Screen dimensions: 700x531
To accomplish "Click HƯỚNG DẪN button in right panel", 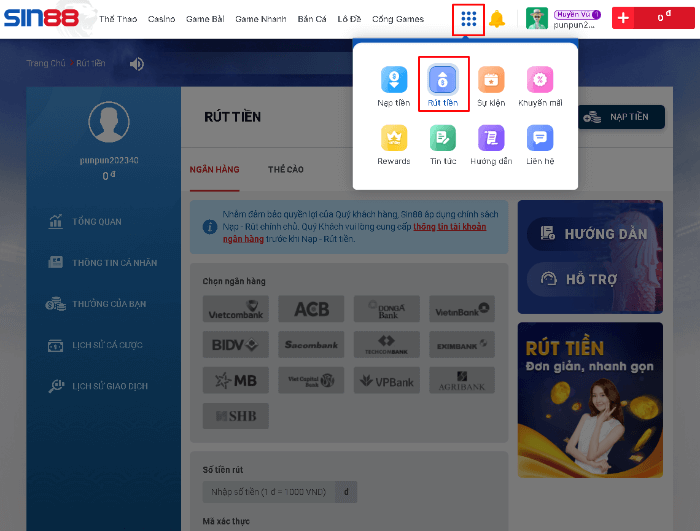I will [x=595, y=234].
